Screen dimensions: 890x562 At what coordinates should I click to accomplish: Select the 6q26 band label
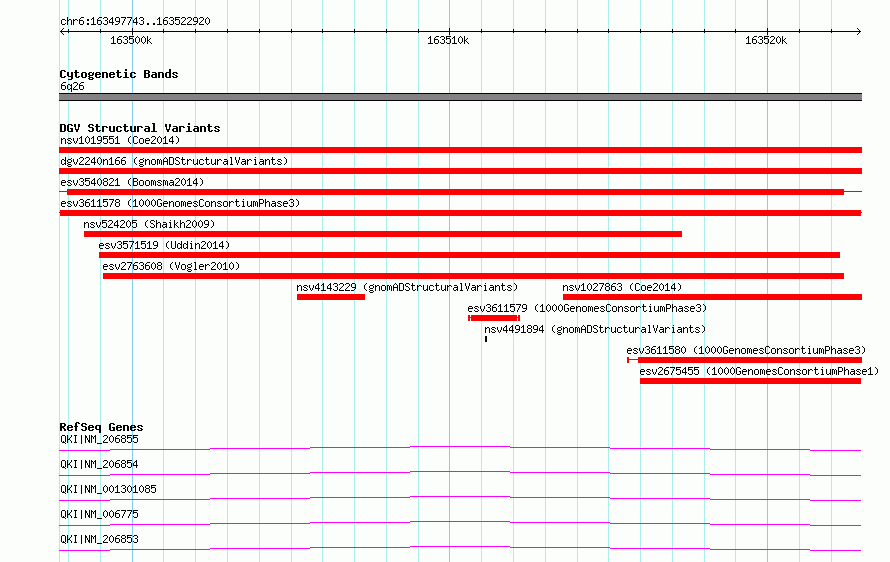72,86
